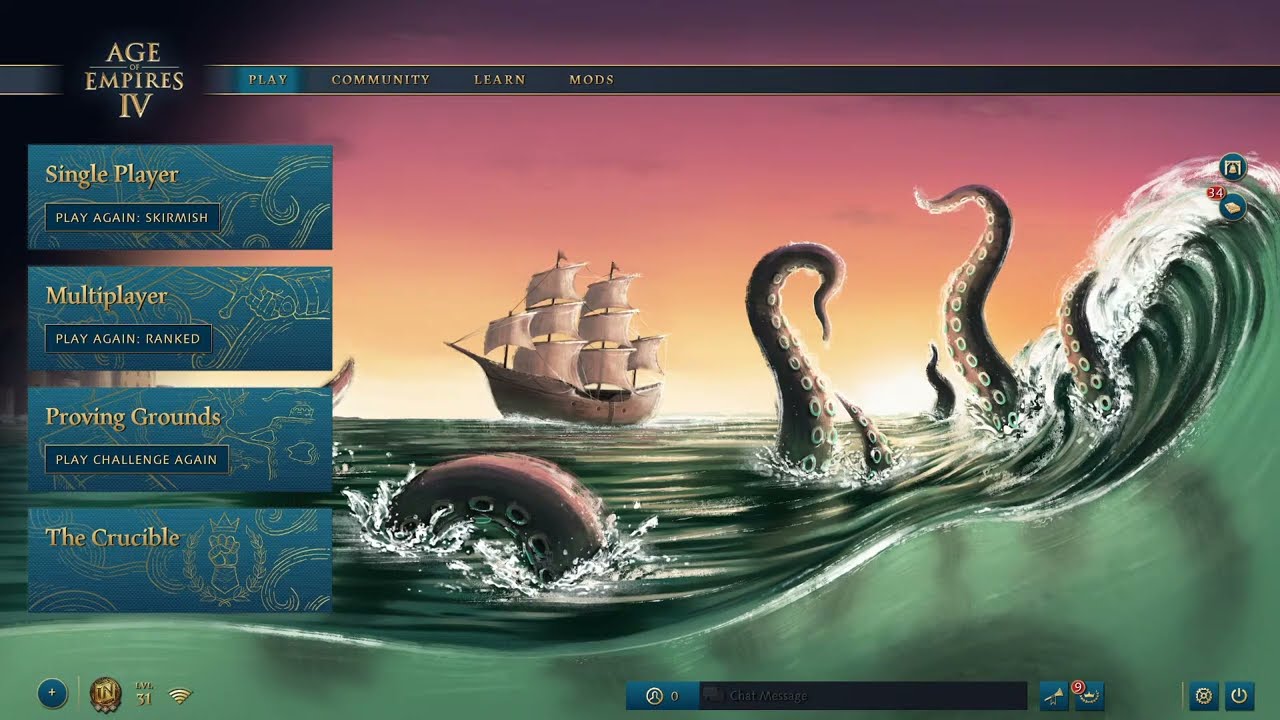Click the power quit icon
The width and height of the screenshot is (1280, 720).
[x=1239, y=695]
